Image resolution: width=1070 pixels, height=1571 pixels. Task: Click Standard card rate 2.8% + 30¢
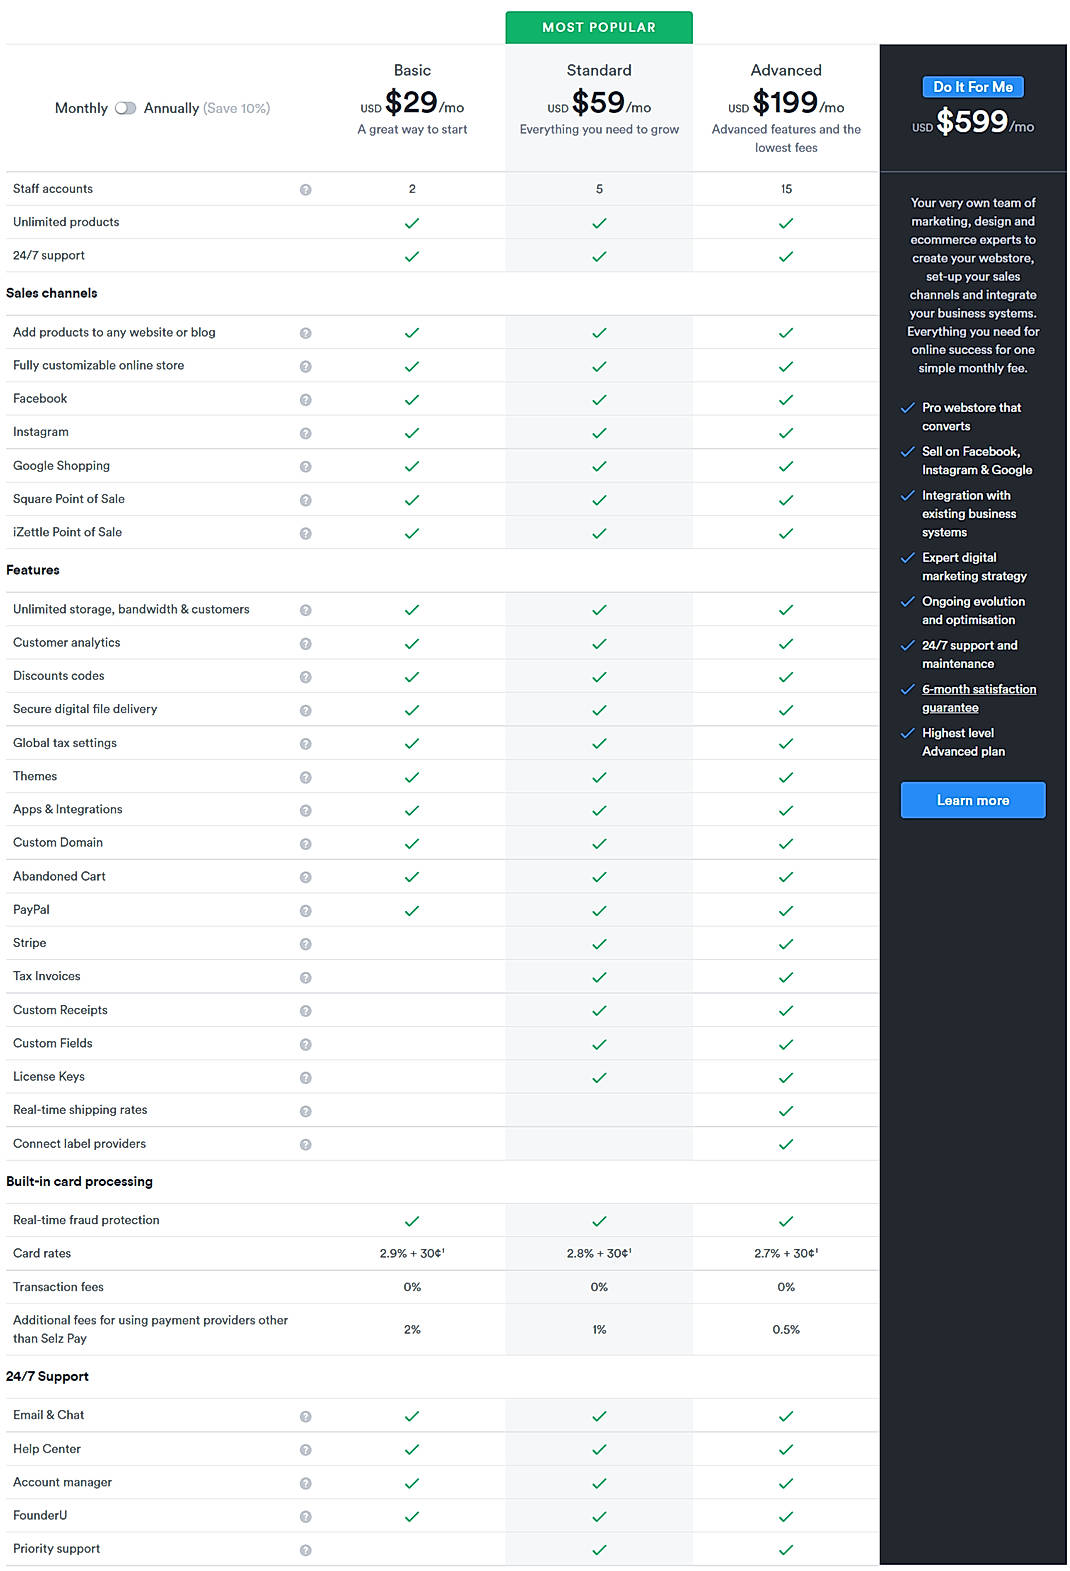[599, 1253]
